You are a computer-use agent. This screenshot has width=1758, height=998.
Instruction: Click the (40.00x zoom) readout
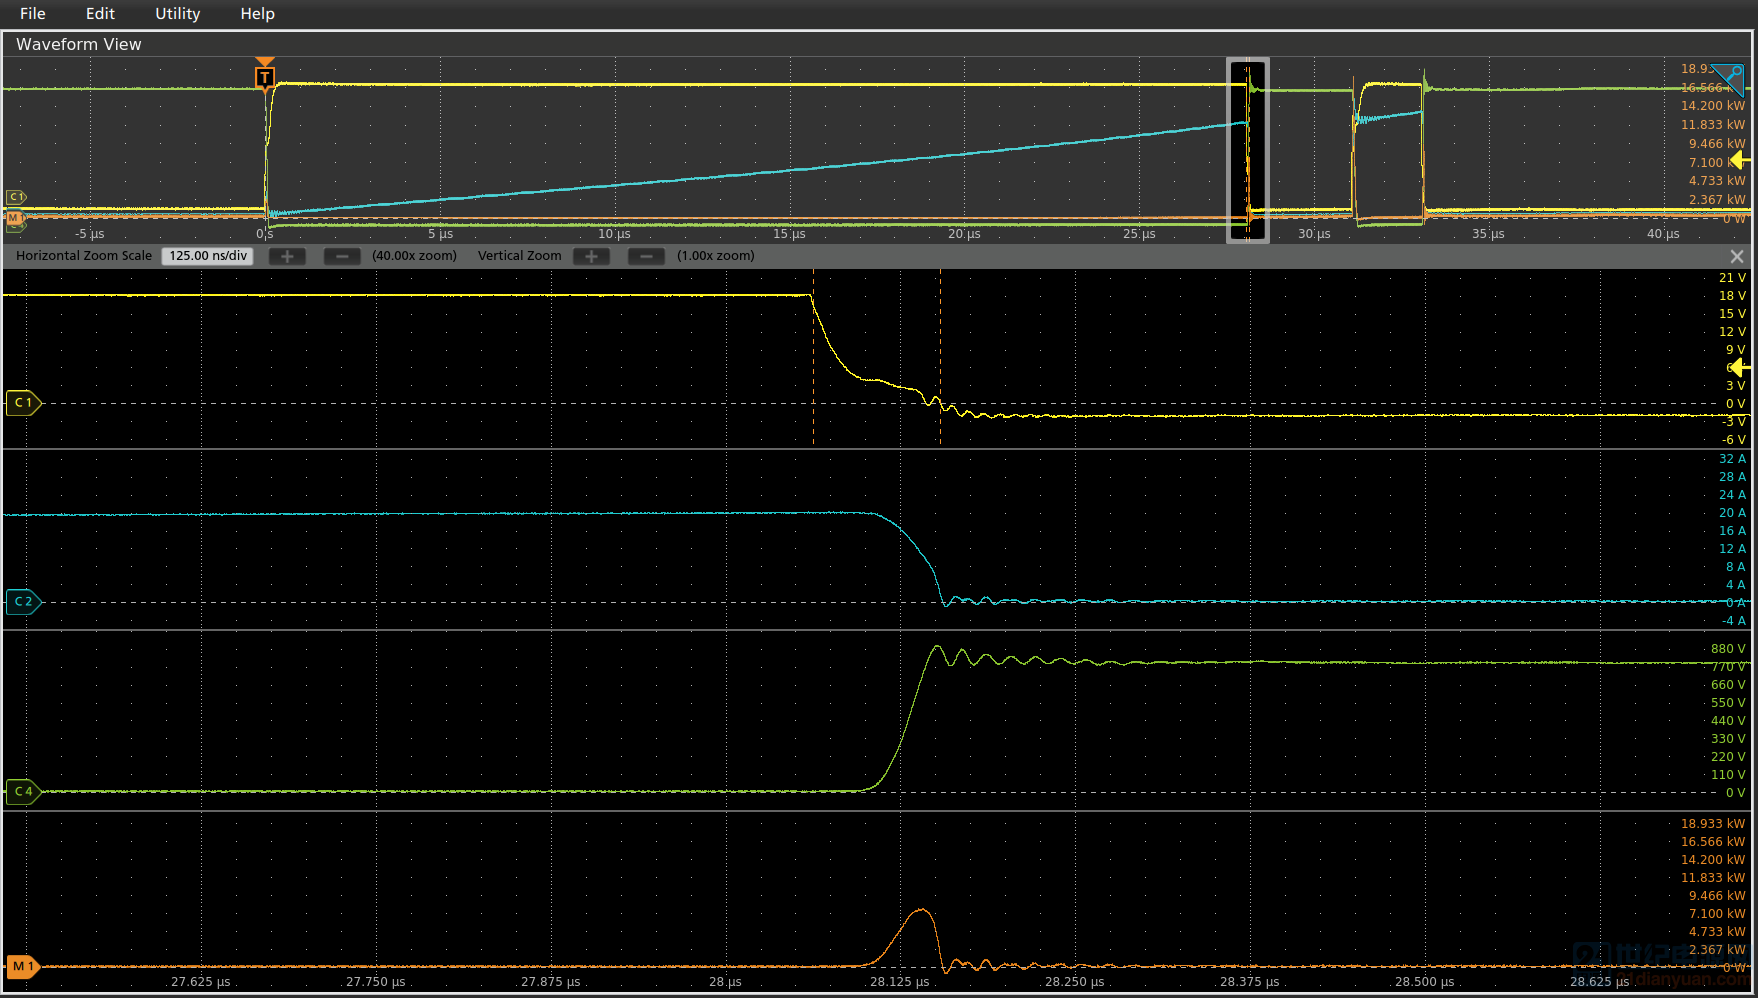pyautogui.click(x=414, y=256)
